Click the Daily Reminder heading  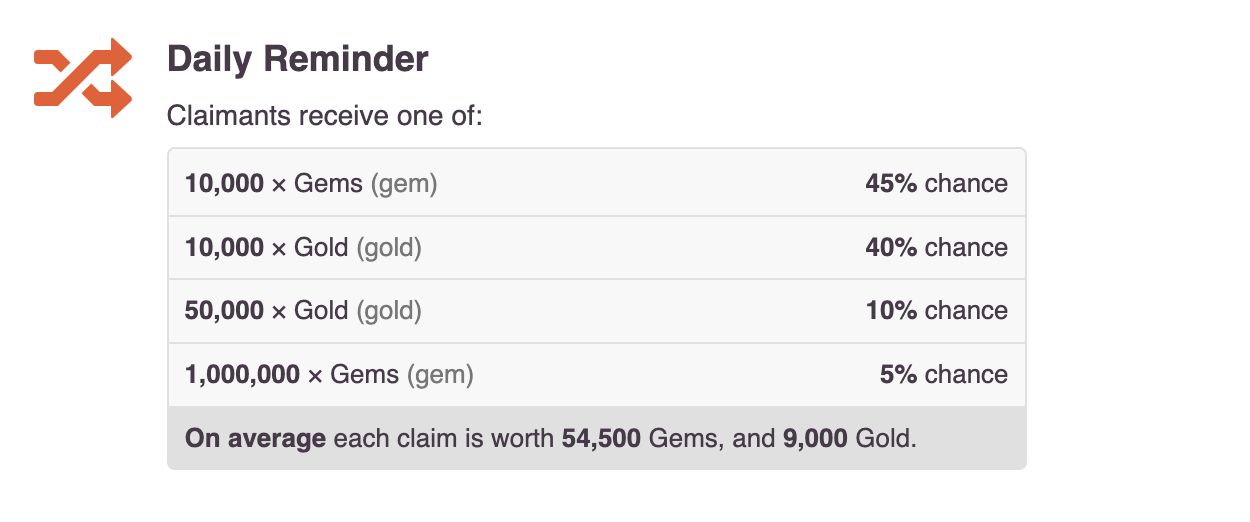point(297,59)
